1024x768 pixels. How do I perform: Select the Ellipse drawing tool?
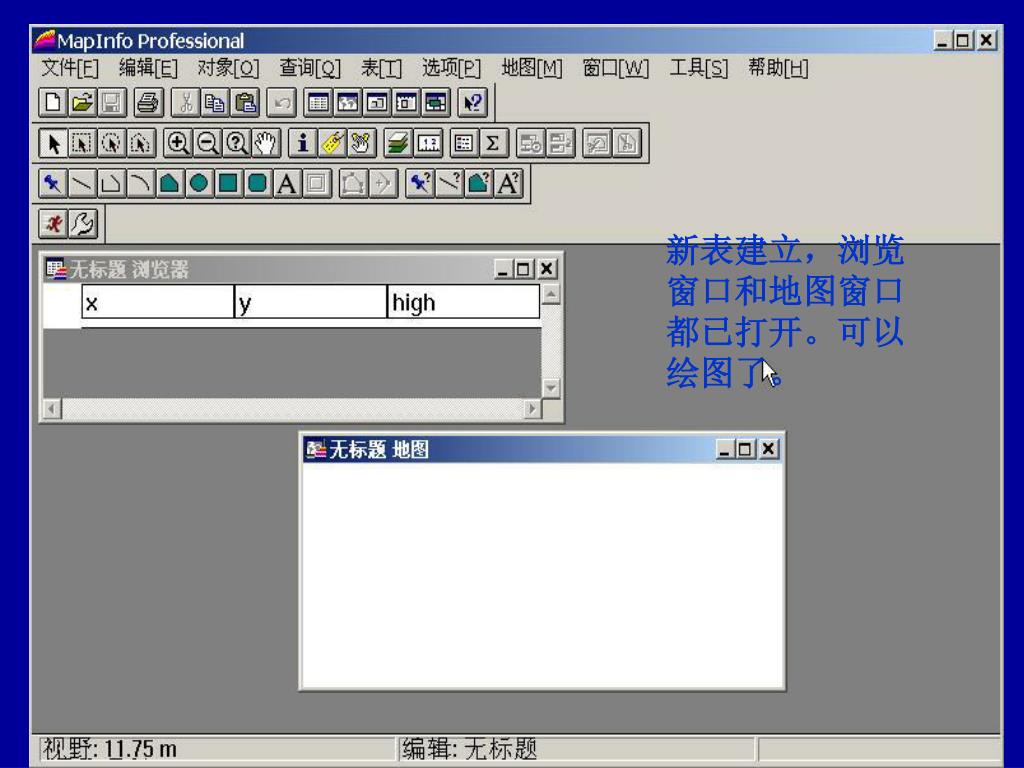199,184
